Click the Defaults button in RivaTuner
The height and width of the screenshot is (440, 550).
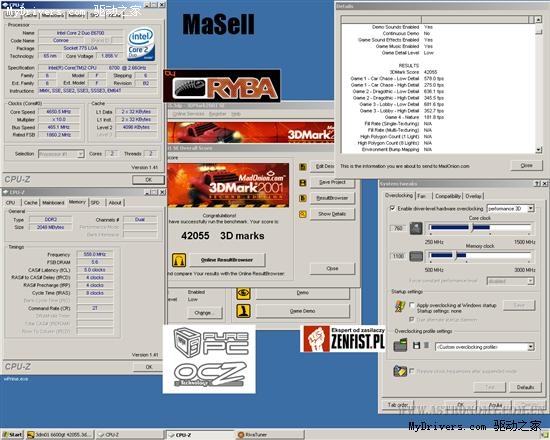[525, 387]
